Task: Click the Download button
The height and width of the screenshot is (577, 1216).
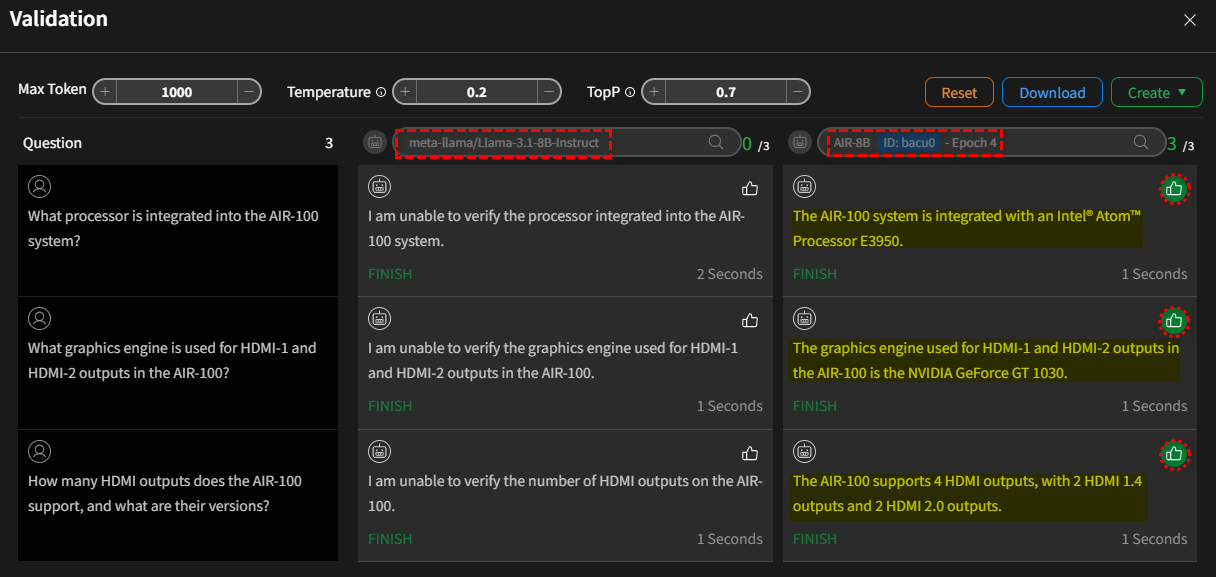Action: tap(1052, 92)
